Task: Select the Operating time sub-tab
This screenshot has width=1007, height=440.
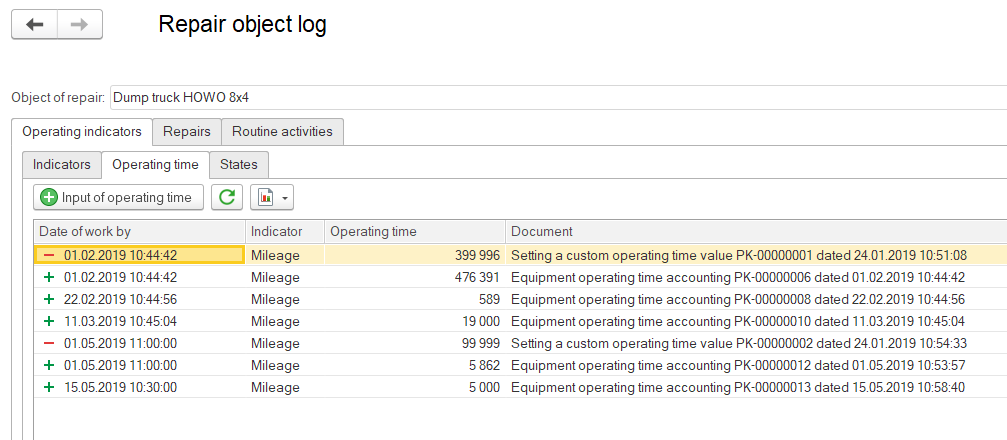Action: click(155, 164)
